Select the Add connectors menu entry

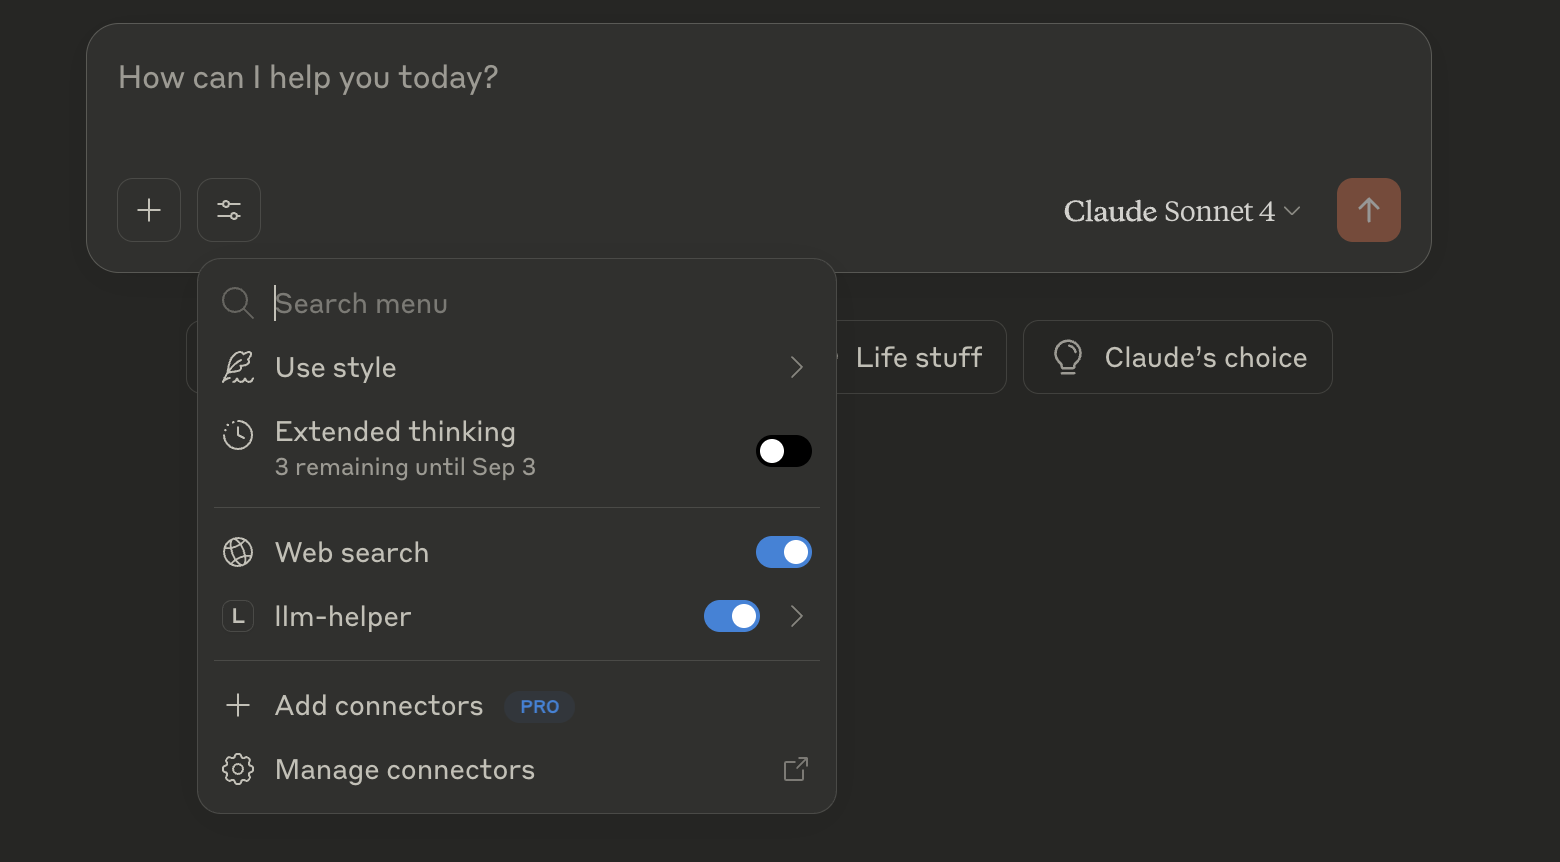pyautogui.click(x=517, y=705)
